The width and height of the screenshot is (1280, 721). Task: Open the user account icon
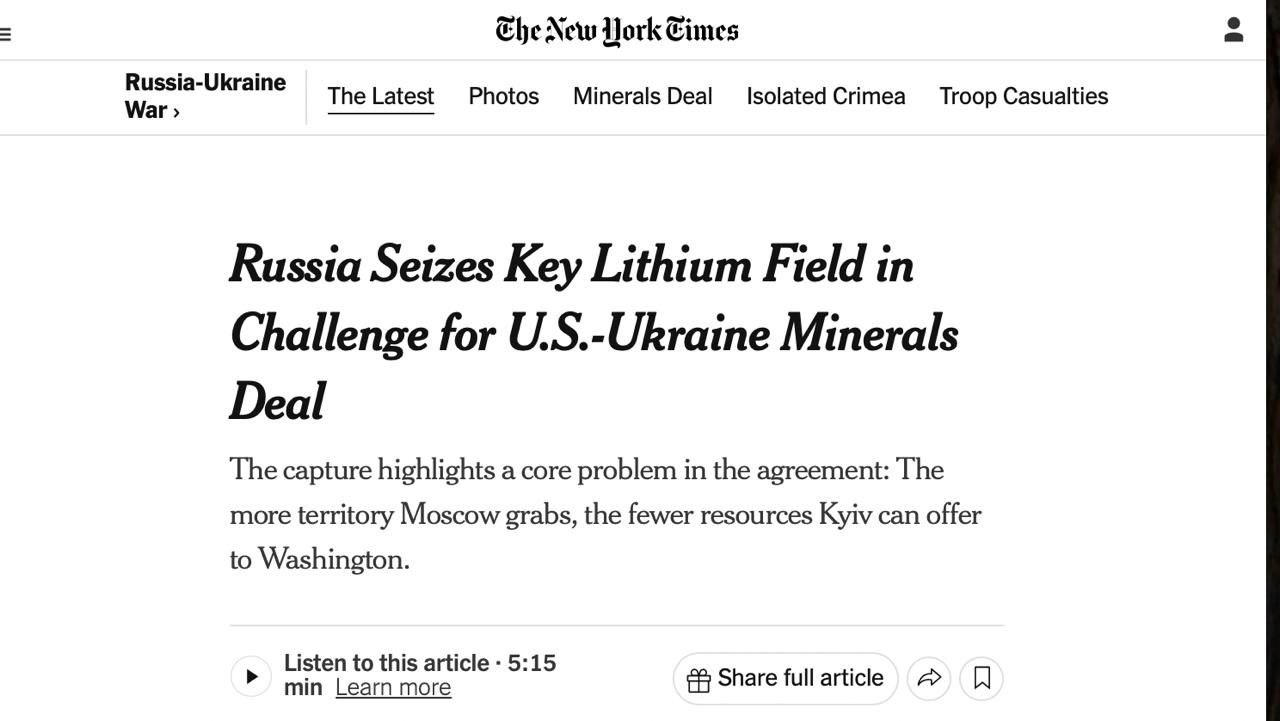[1233, 30]
